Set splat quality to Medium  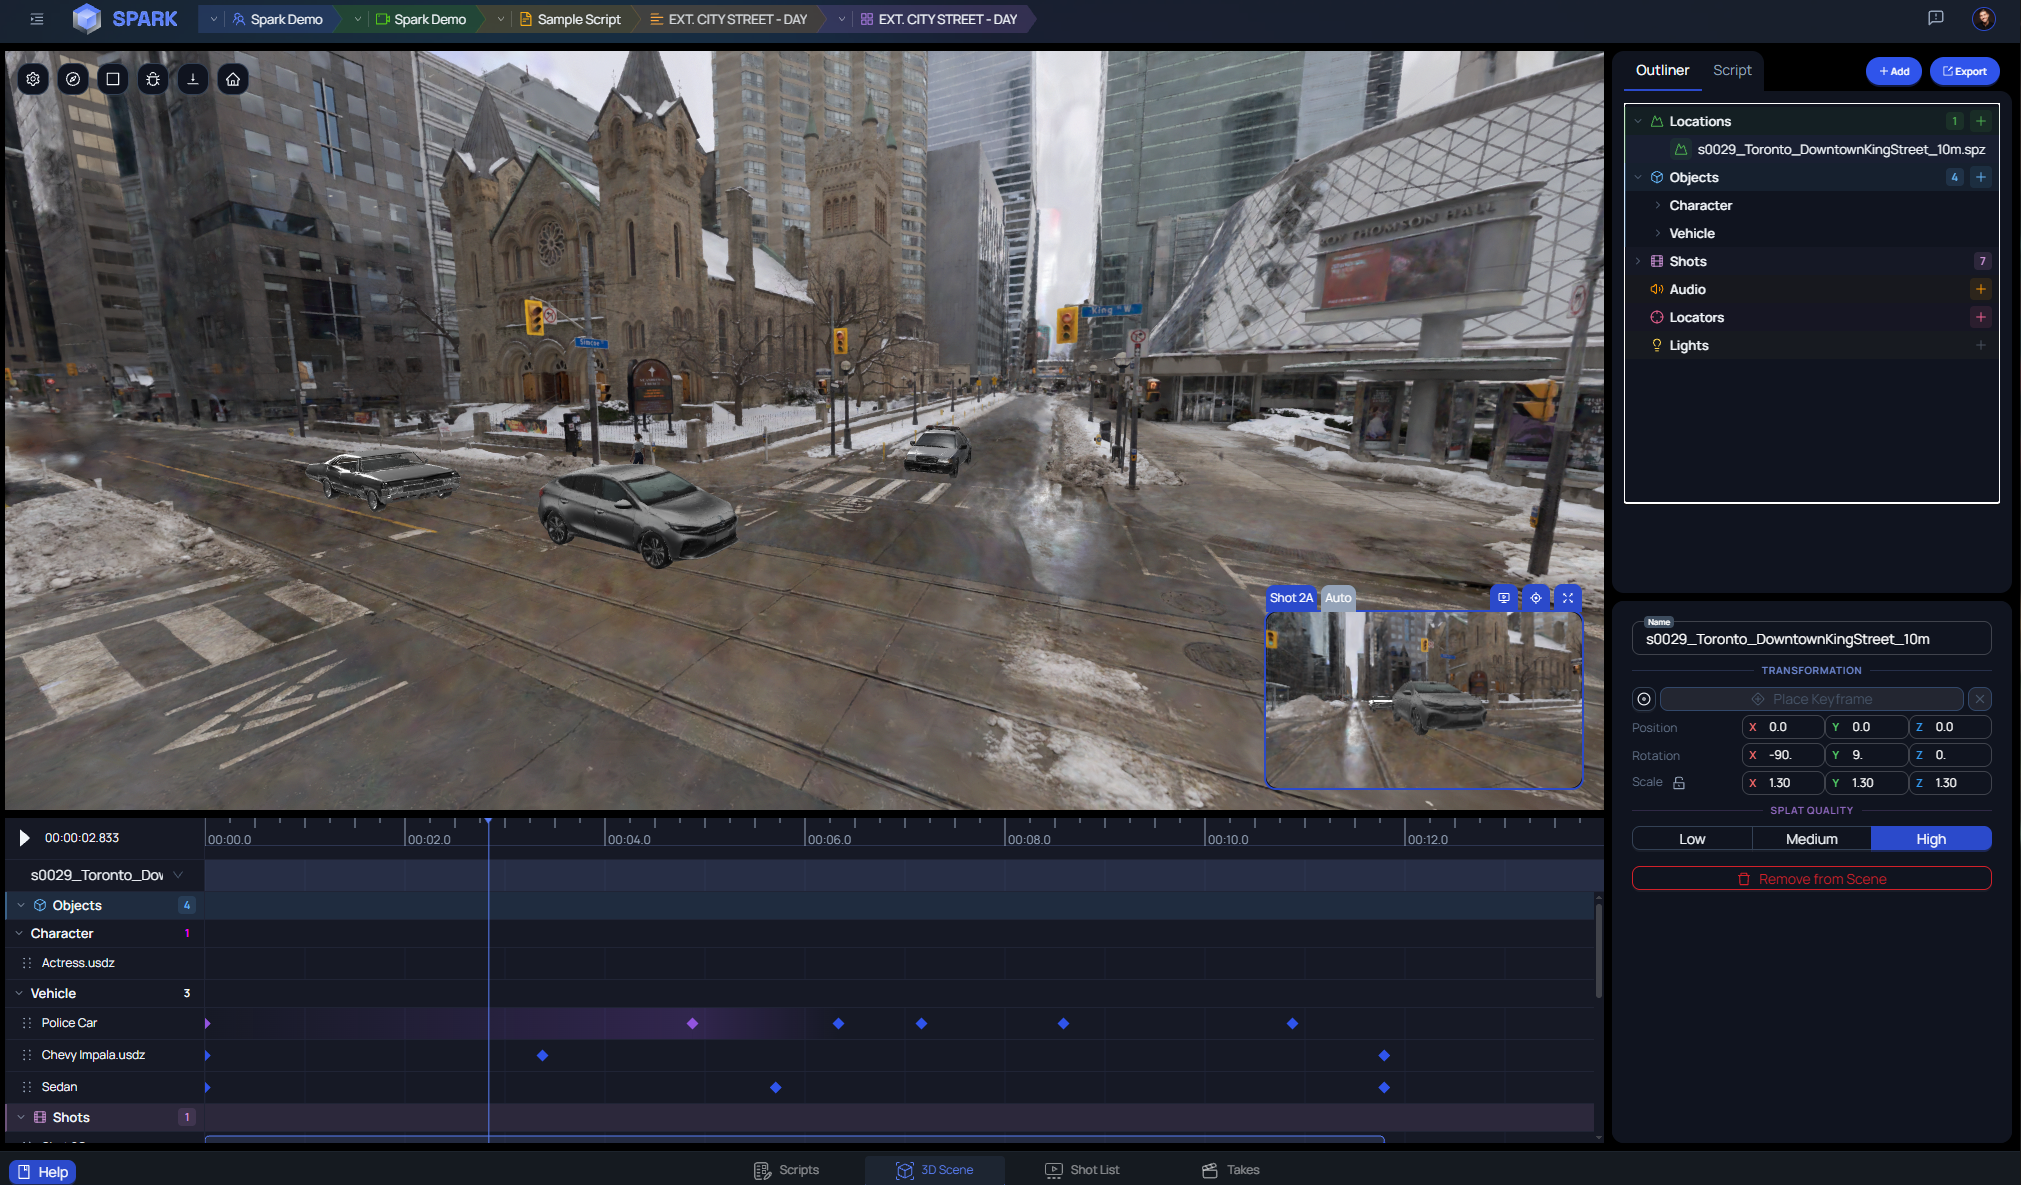(1811, 839)
